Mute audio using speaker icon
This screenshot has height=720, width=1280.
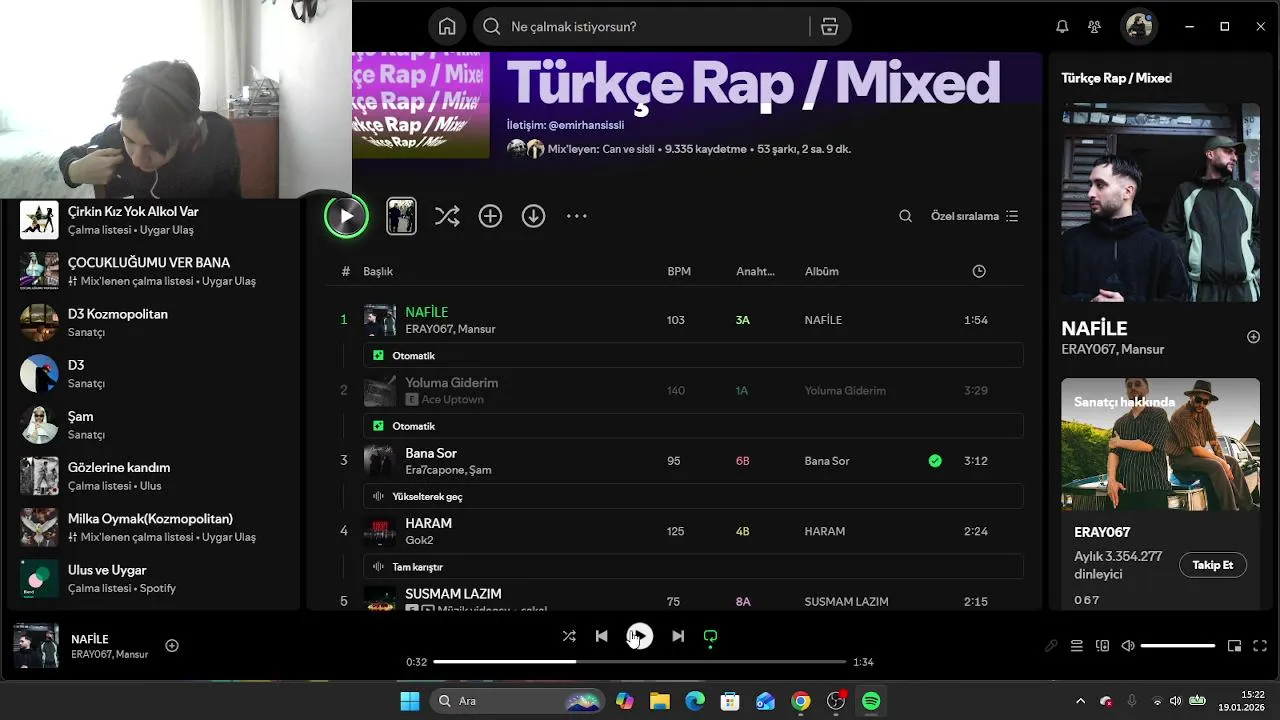[x=1128, y=646]
